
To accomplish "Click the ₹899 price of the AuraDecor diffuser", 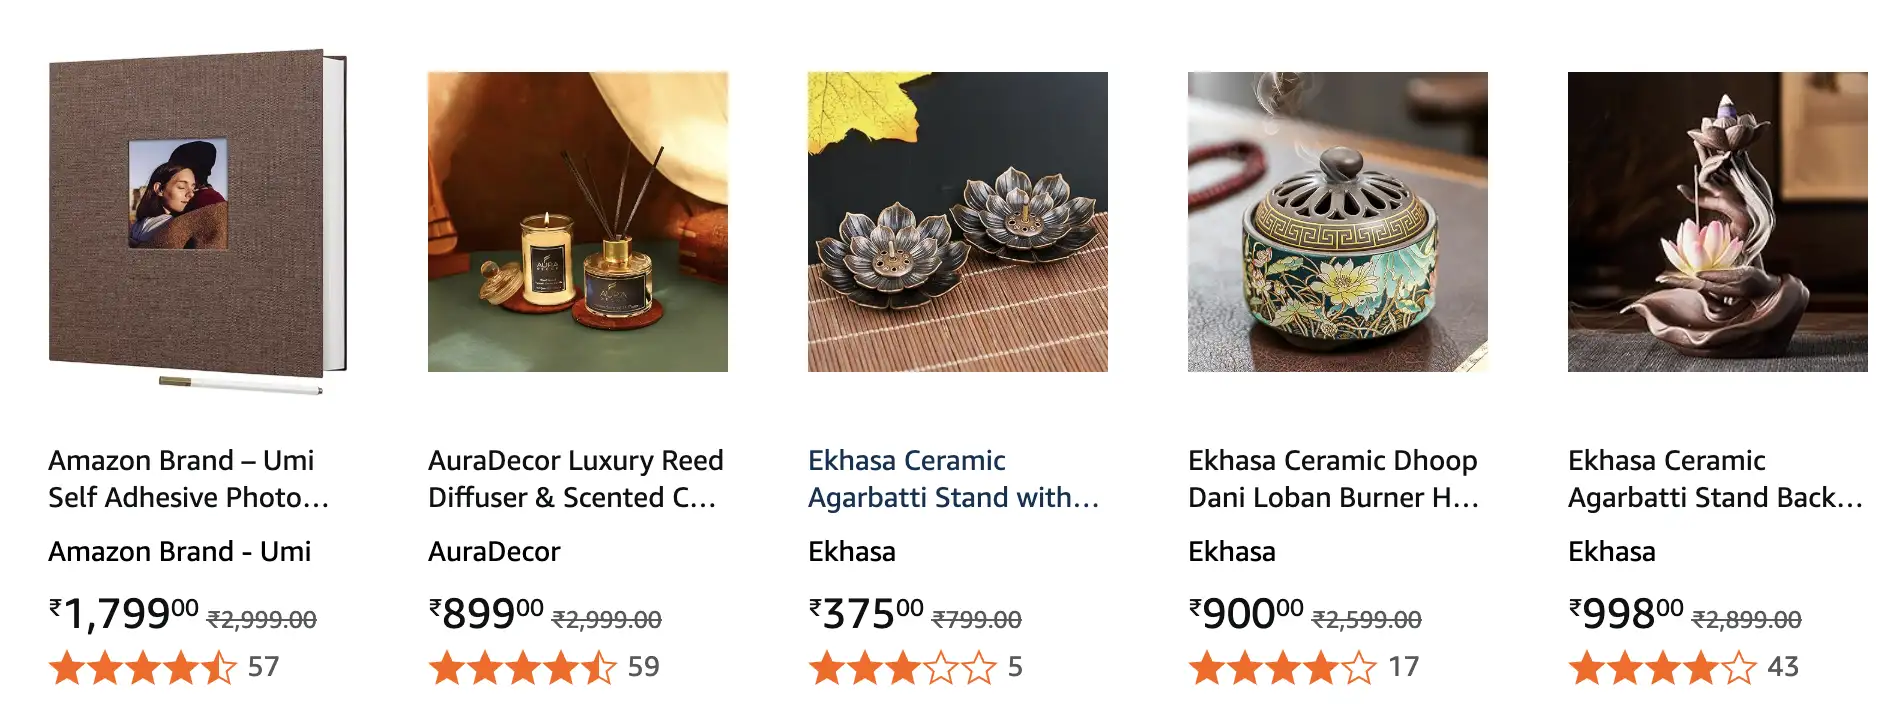I will (486, 614).
